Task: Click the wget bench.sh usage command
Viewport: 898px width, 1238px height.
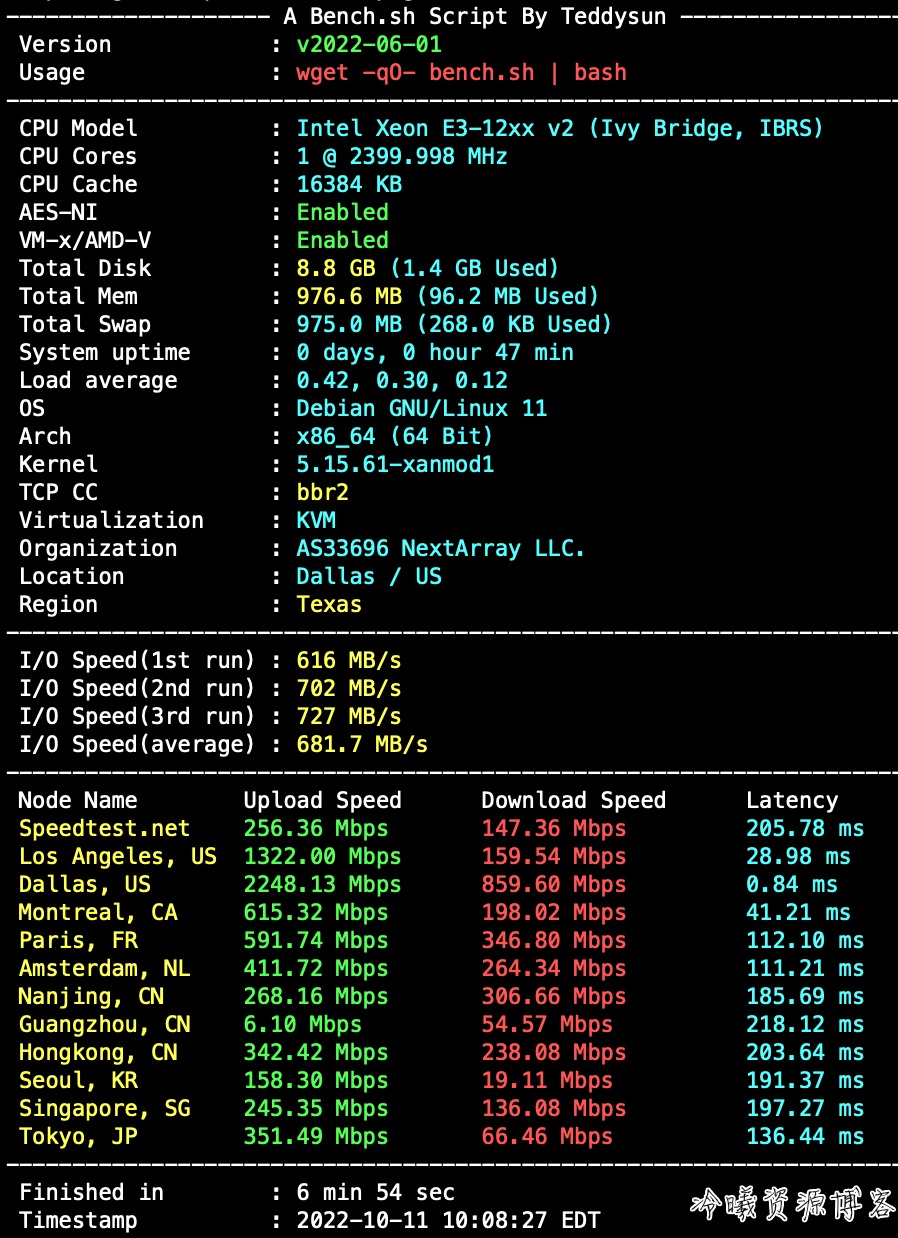Action: (x=461, y=73)
